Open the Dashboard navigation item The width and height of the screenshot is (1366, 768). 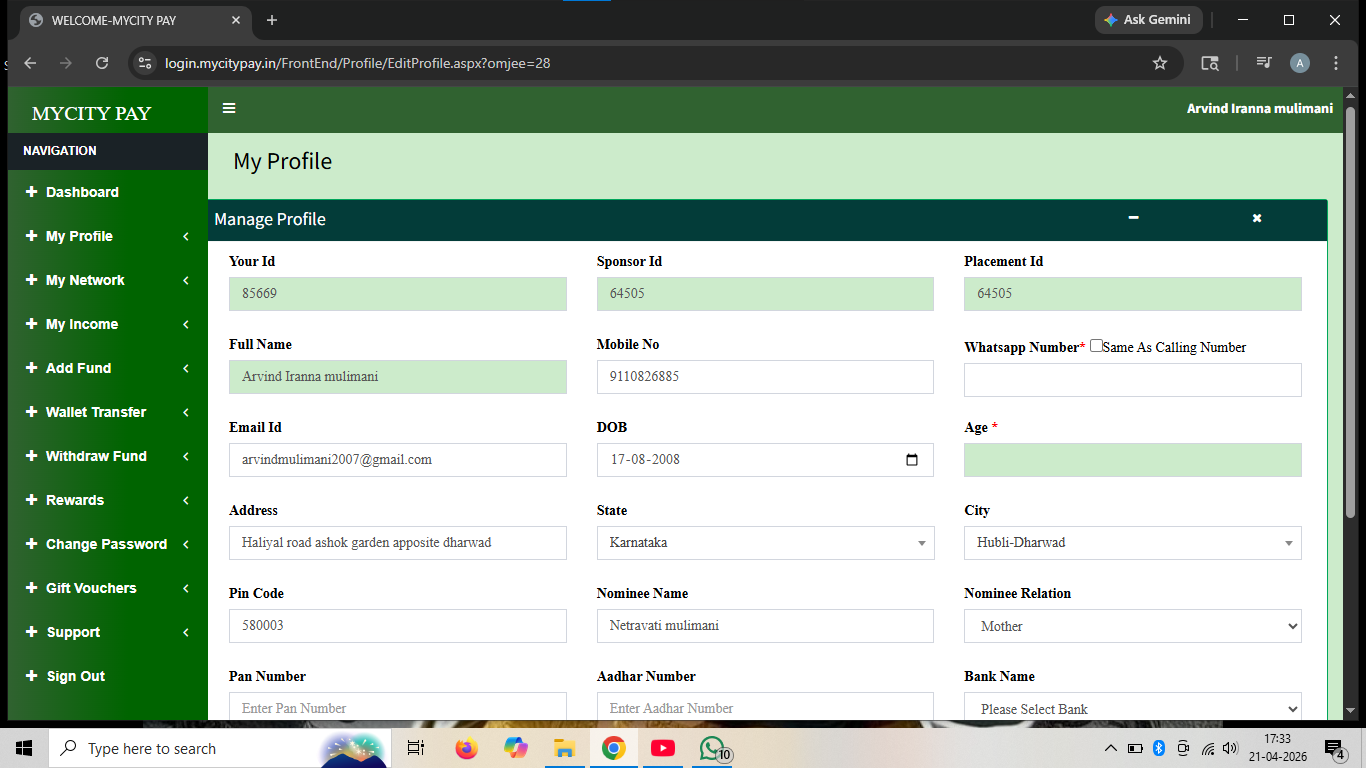[108, 192]
